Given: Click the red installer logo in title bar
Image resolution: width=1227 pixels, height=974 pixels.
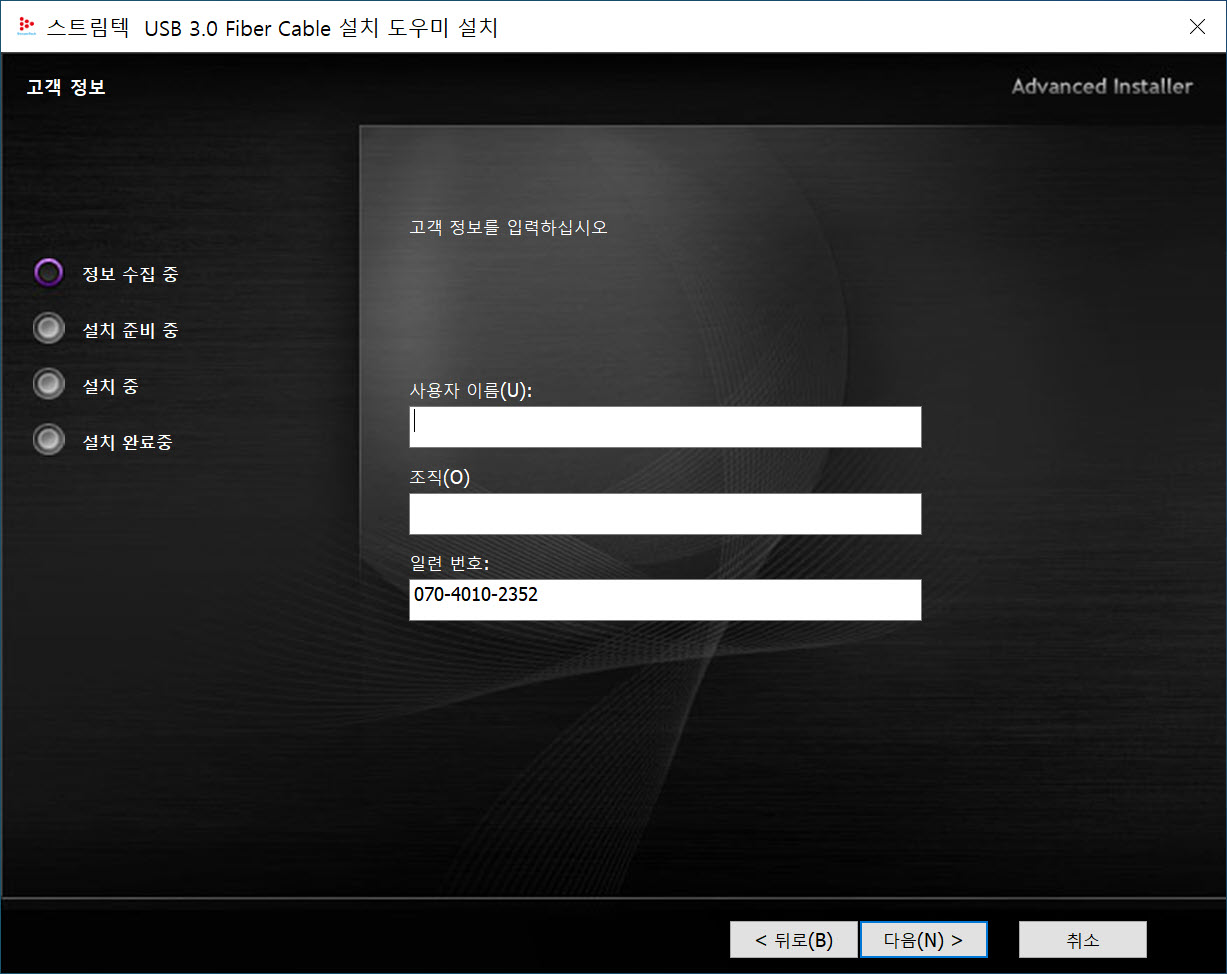Looking at the screenshot, I should (28, 26).
